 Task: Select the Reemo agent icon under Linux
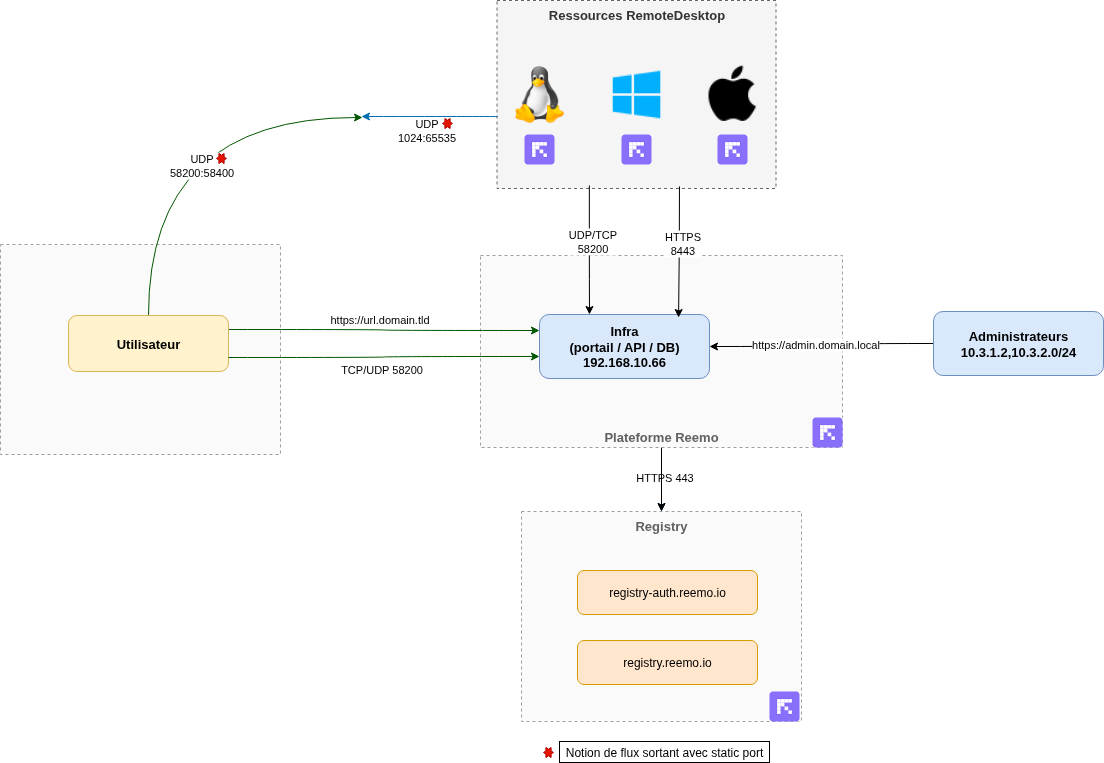[x=539, y=149]
